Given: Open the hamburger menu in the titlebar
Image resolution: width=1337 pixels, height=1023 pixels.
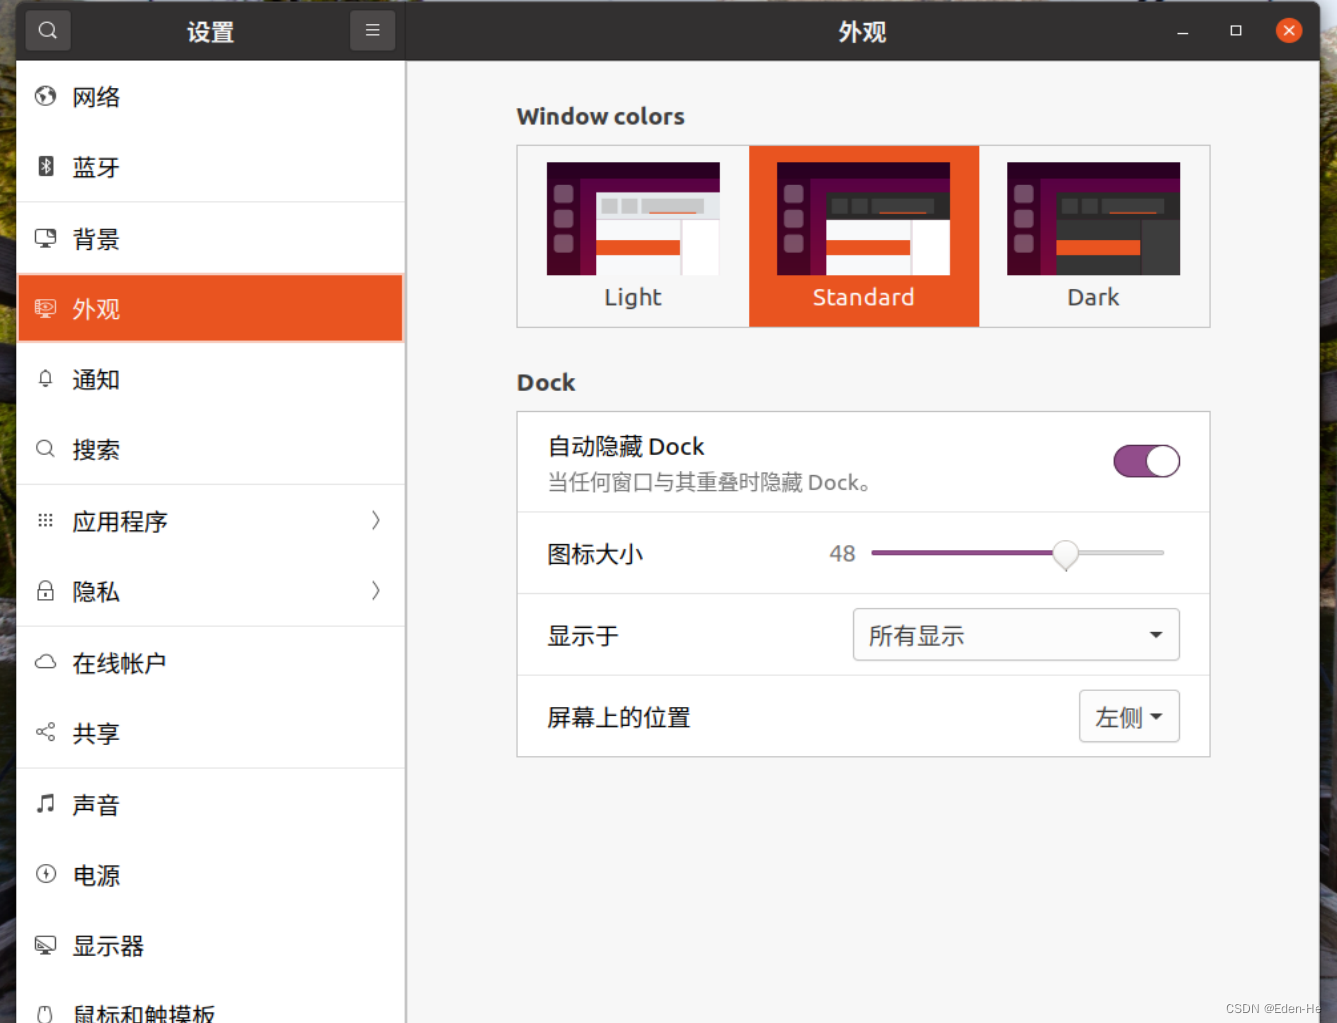Looking at the screenshot, I should click(x=372, y=30).
